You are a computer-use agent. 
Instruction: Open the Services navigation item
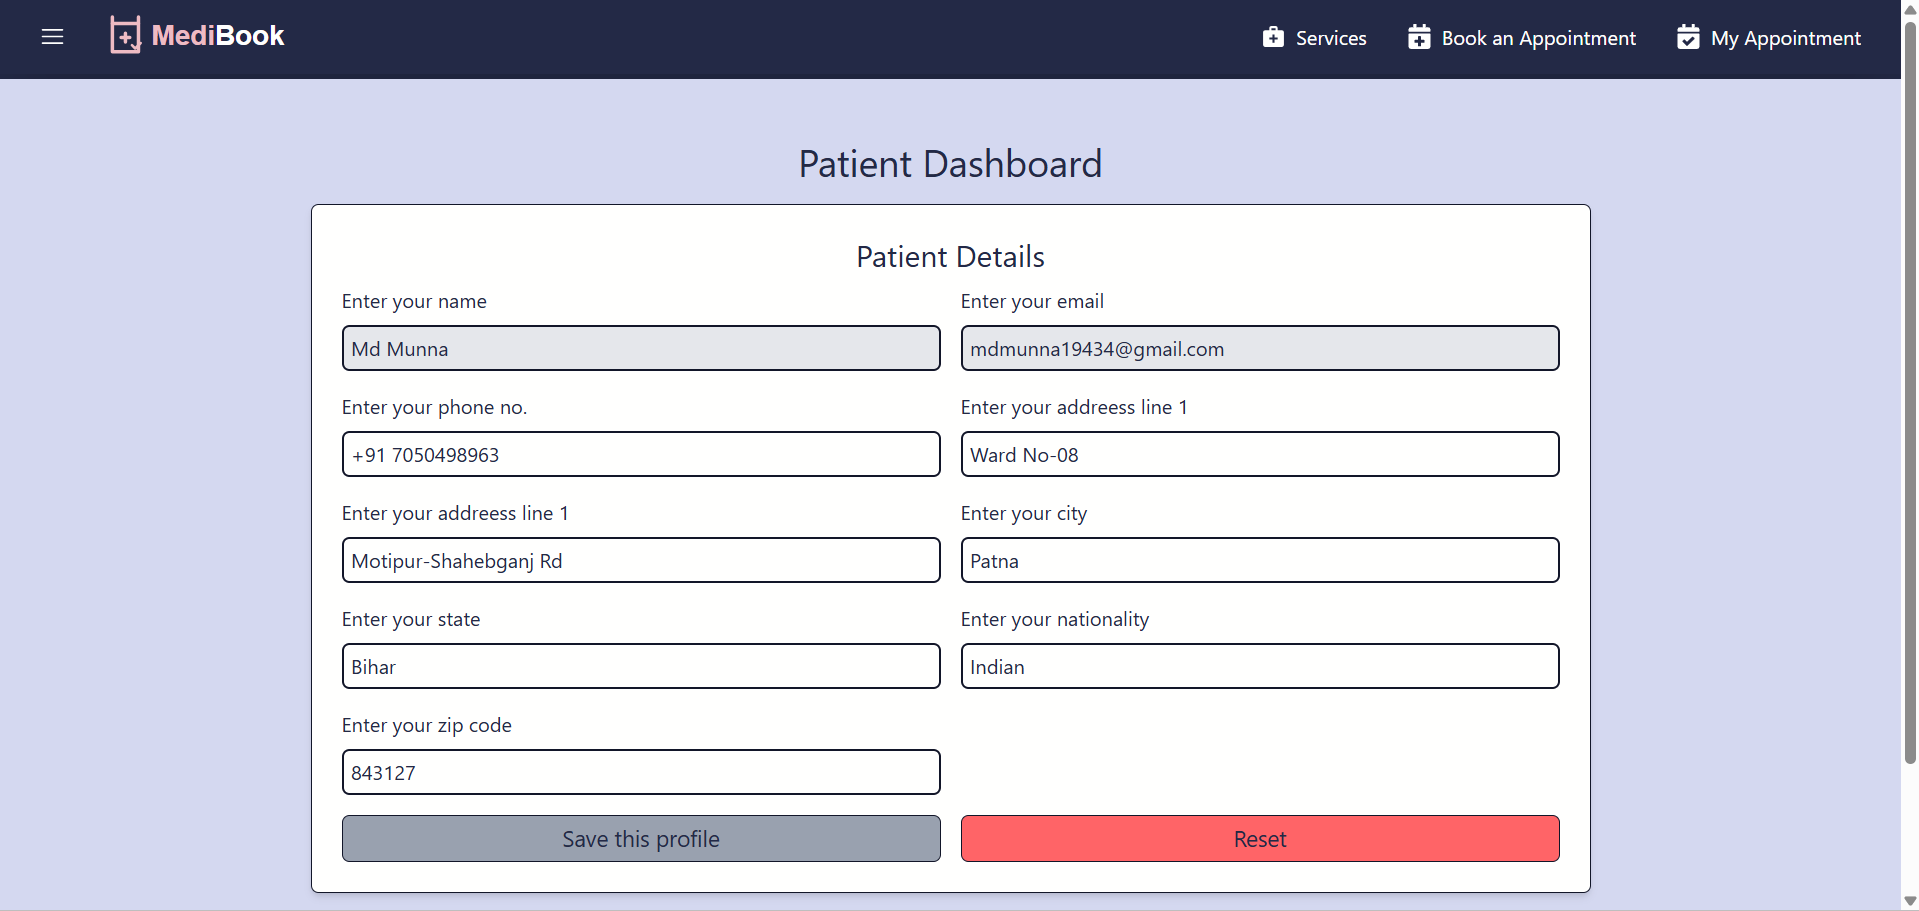point(1331,38)
